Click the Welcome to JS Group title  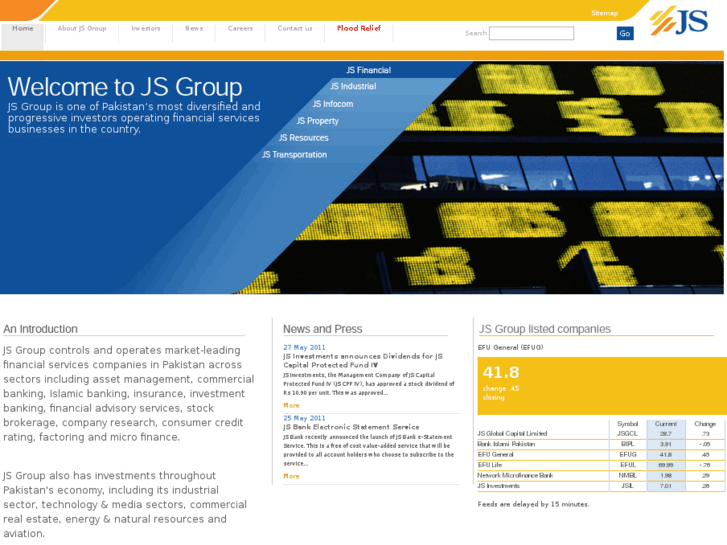[x=125, y=87]
